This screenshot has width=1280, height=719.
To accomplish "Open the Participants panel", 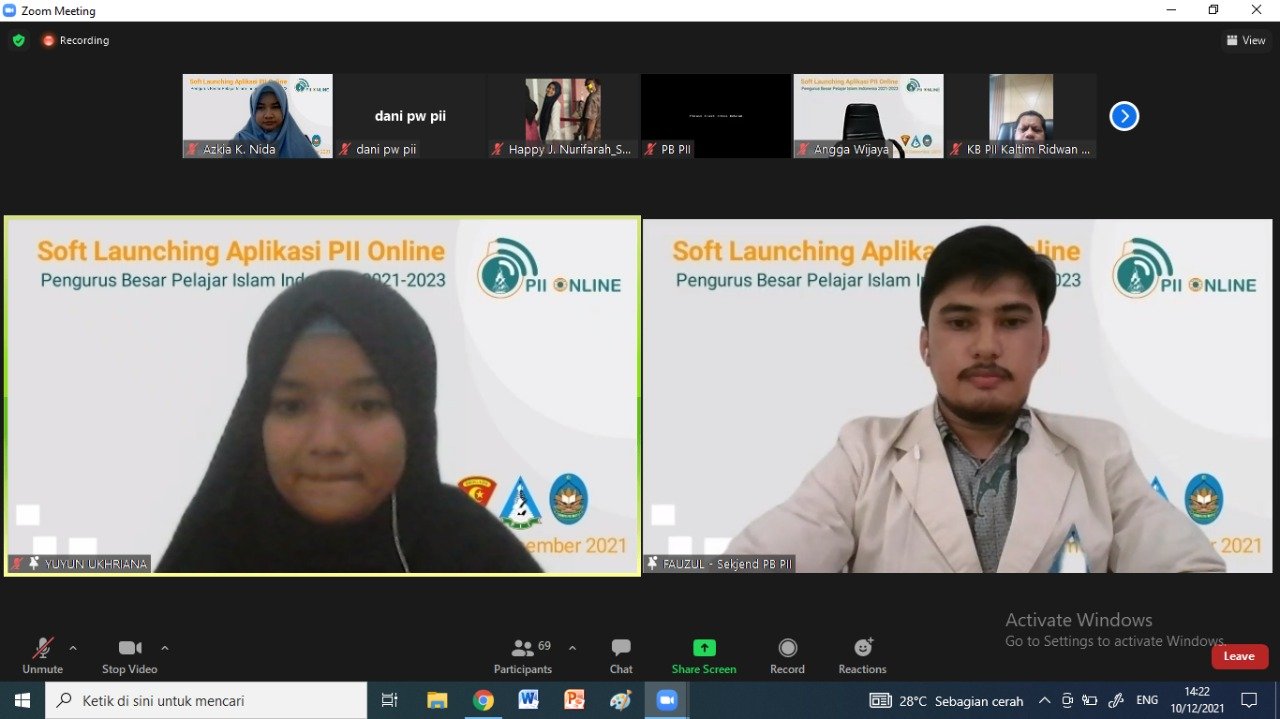I will point(523,656).
